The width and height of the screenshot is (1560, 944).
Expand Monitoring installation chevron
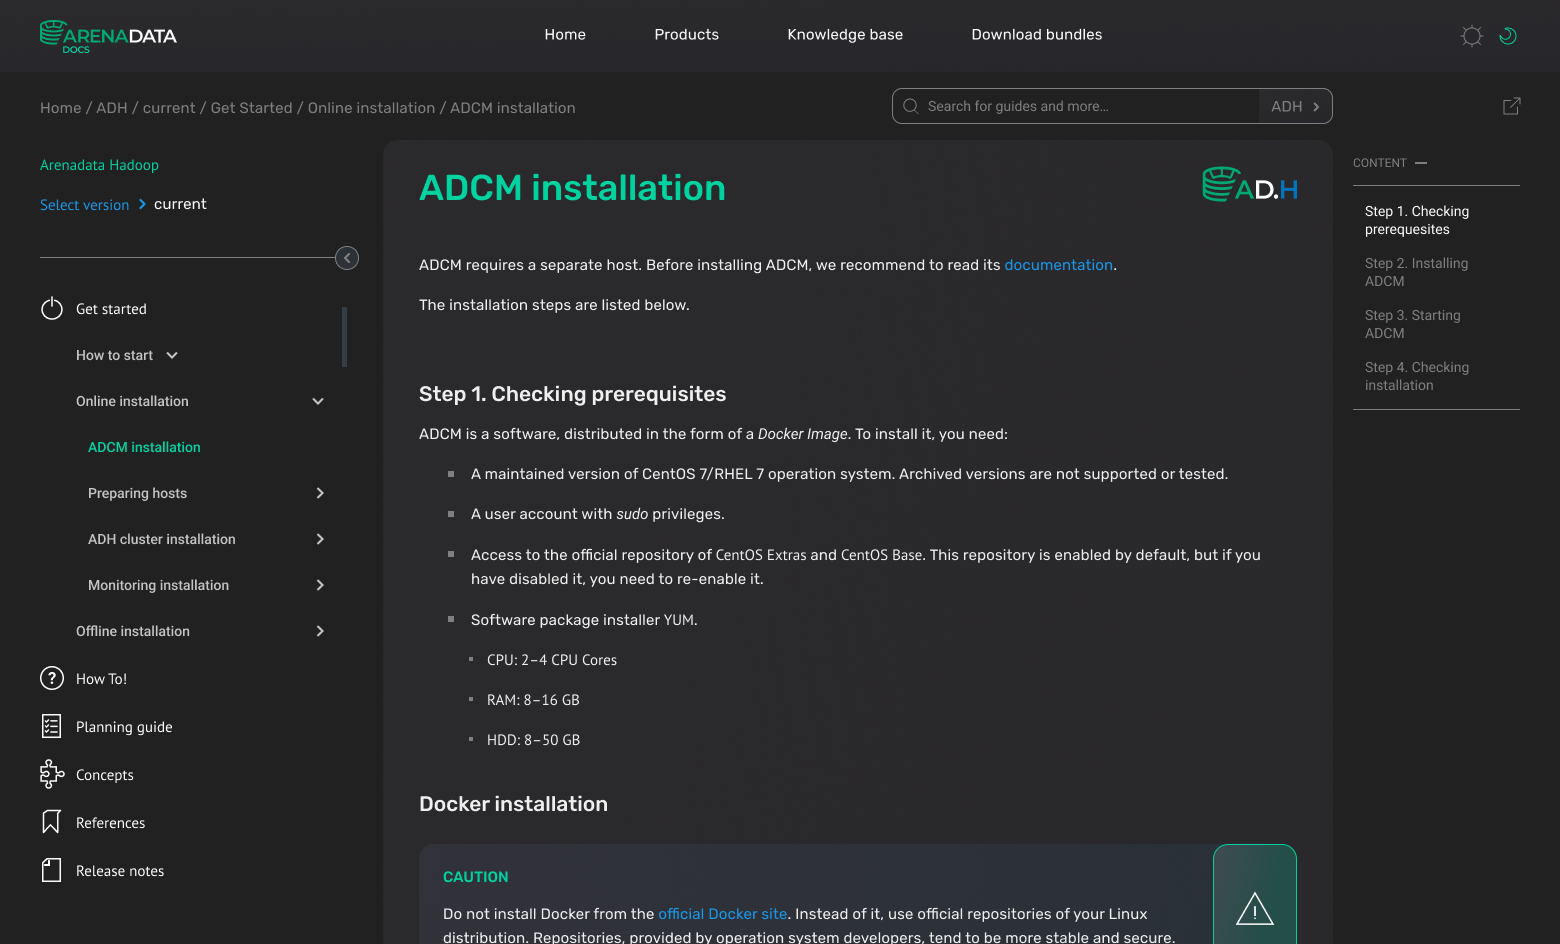click(320, 585)
